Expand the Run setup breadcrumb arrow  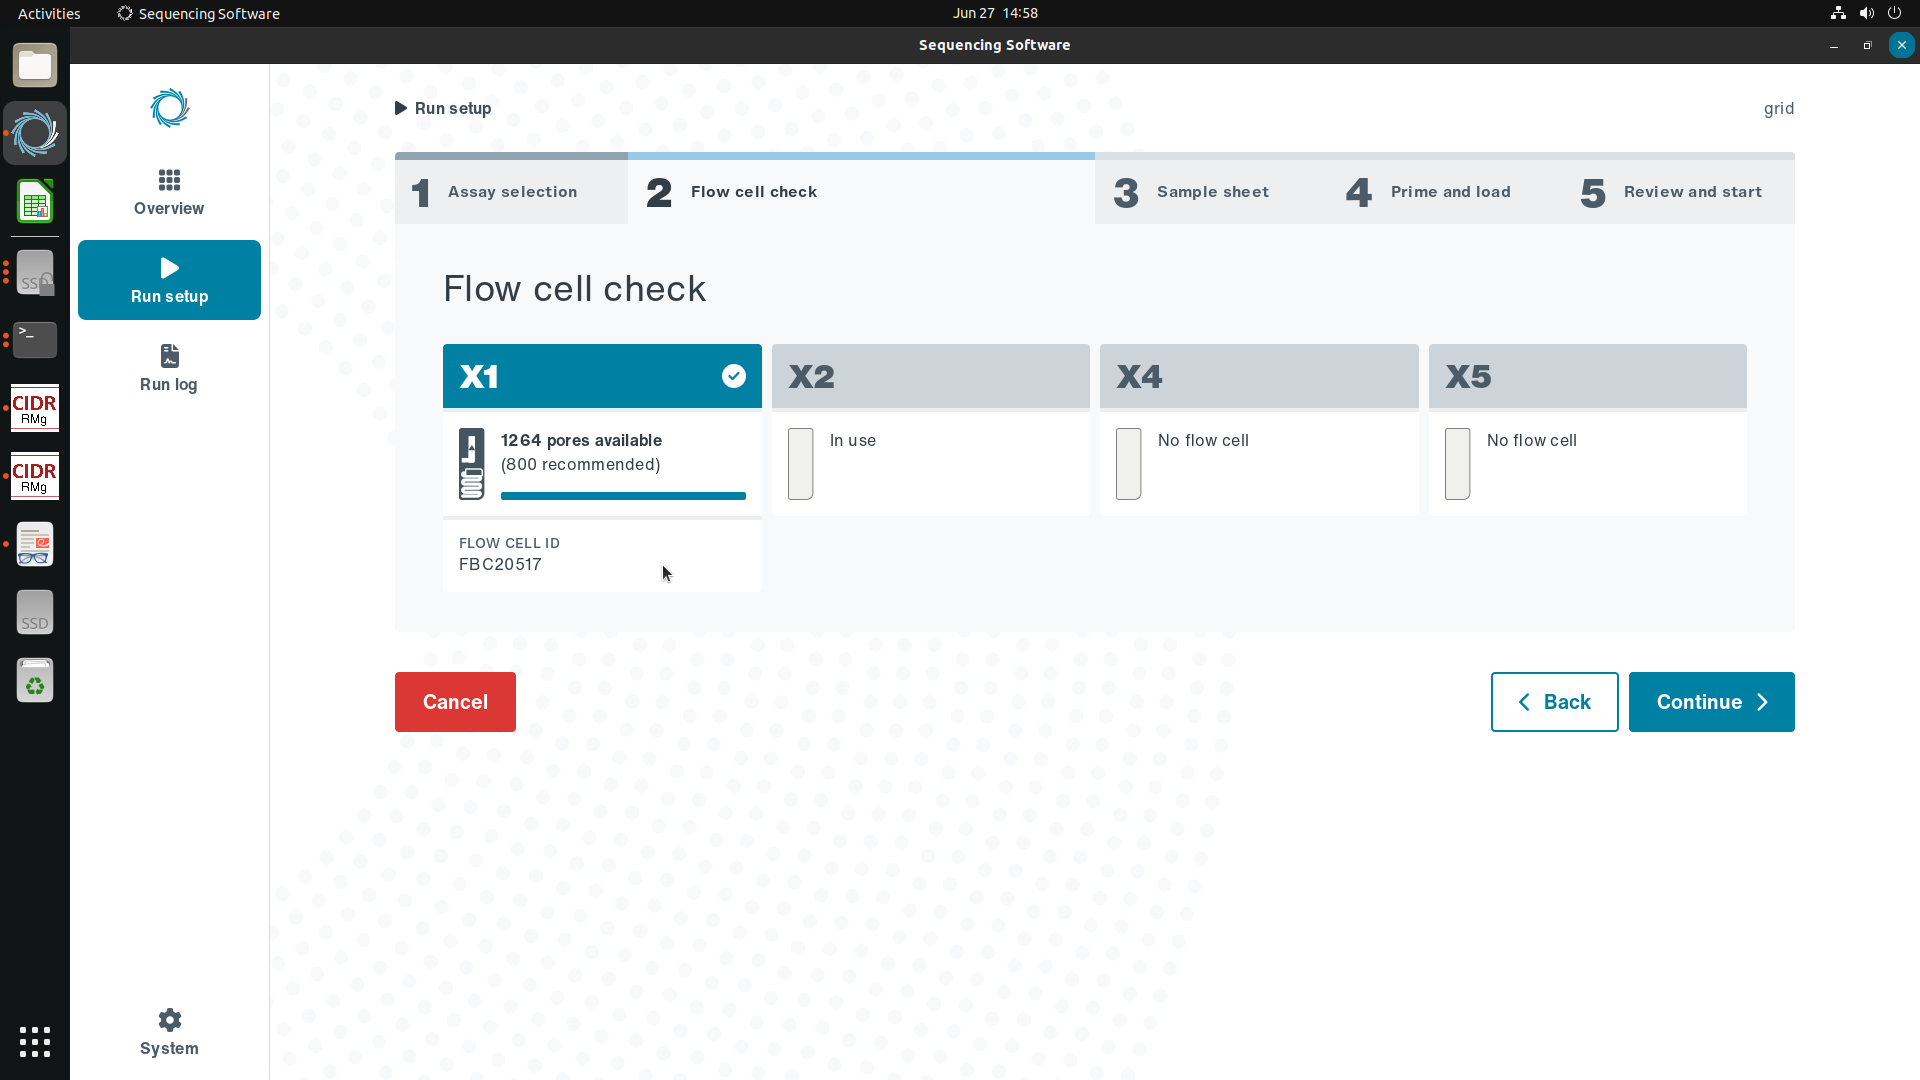tap(401, 108)
